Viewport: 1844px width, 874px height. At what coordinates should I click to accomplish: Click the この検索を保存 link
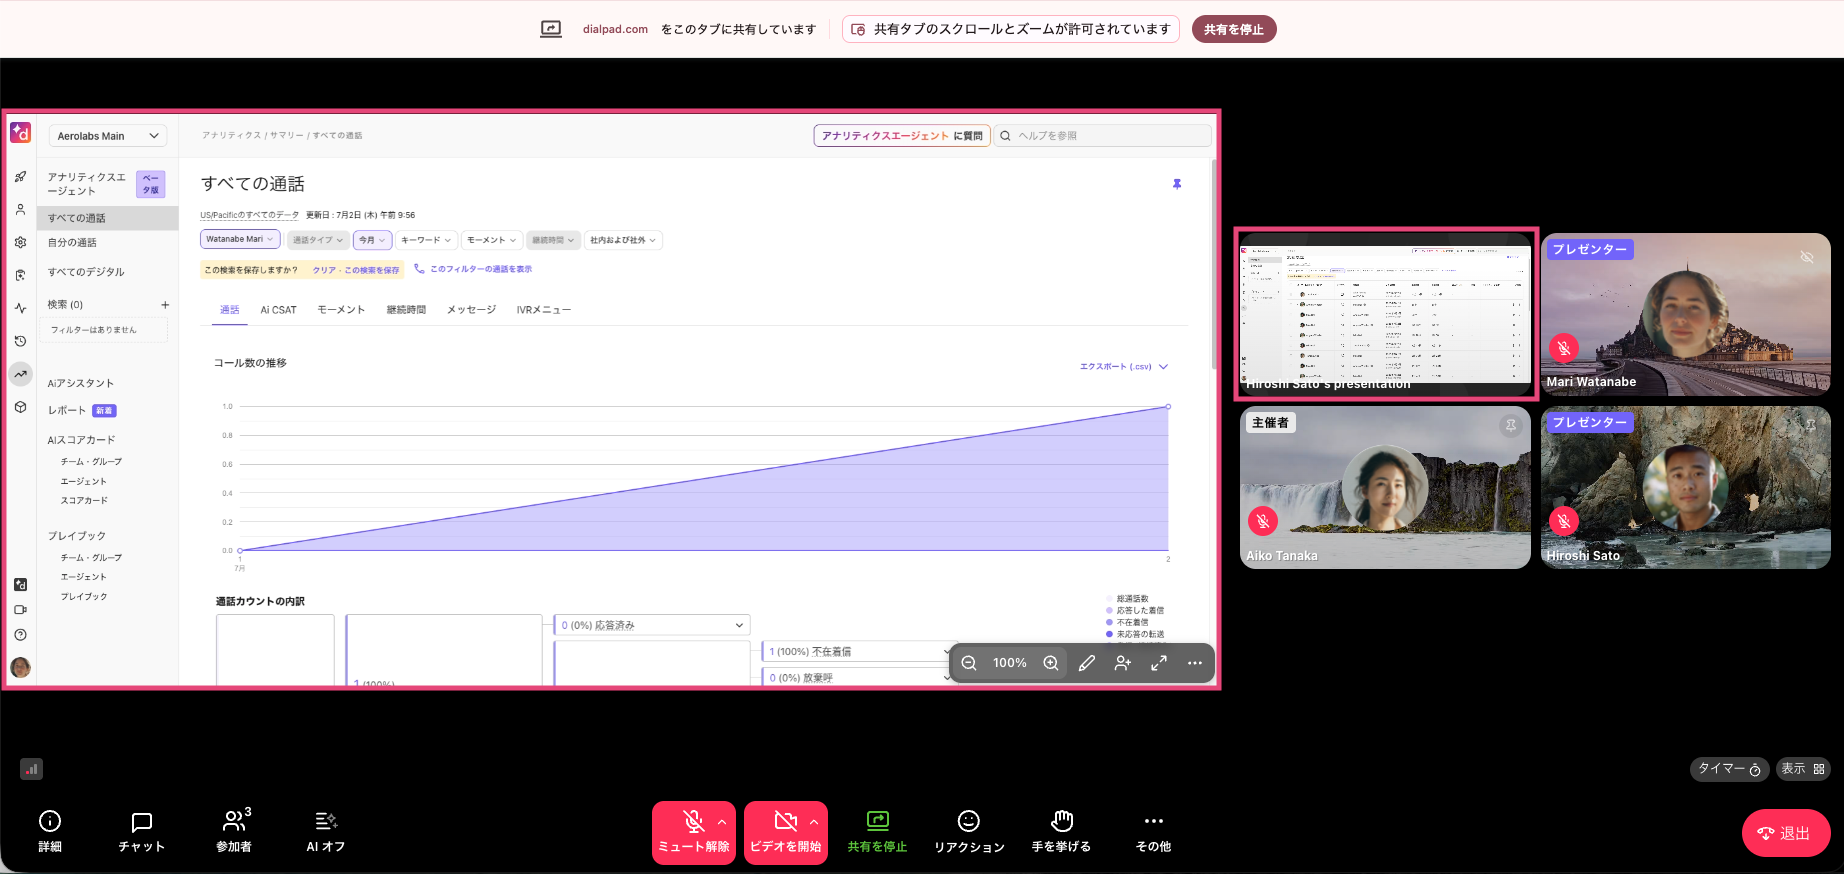click(372, 270)
